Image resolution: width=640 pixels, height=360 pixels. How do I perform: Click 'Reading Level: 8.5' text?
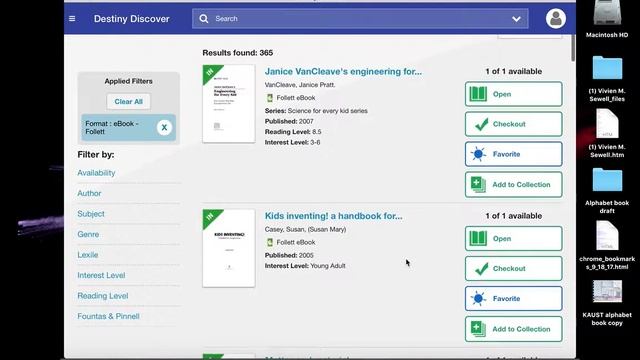(x=293, y=132)
